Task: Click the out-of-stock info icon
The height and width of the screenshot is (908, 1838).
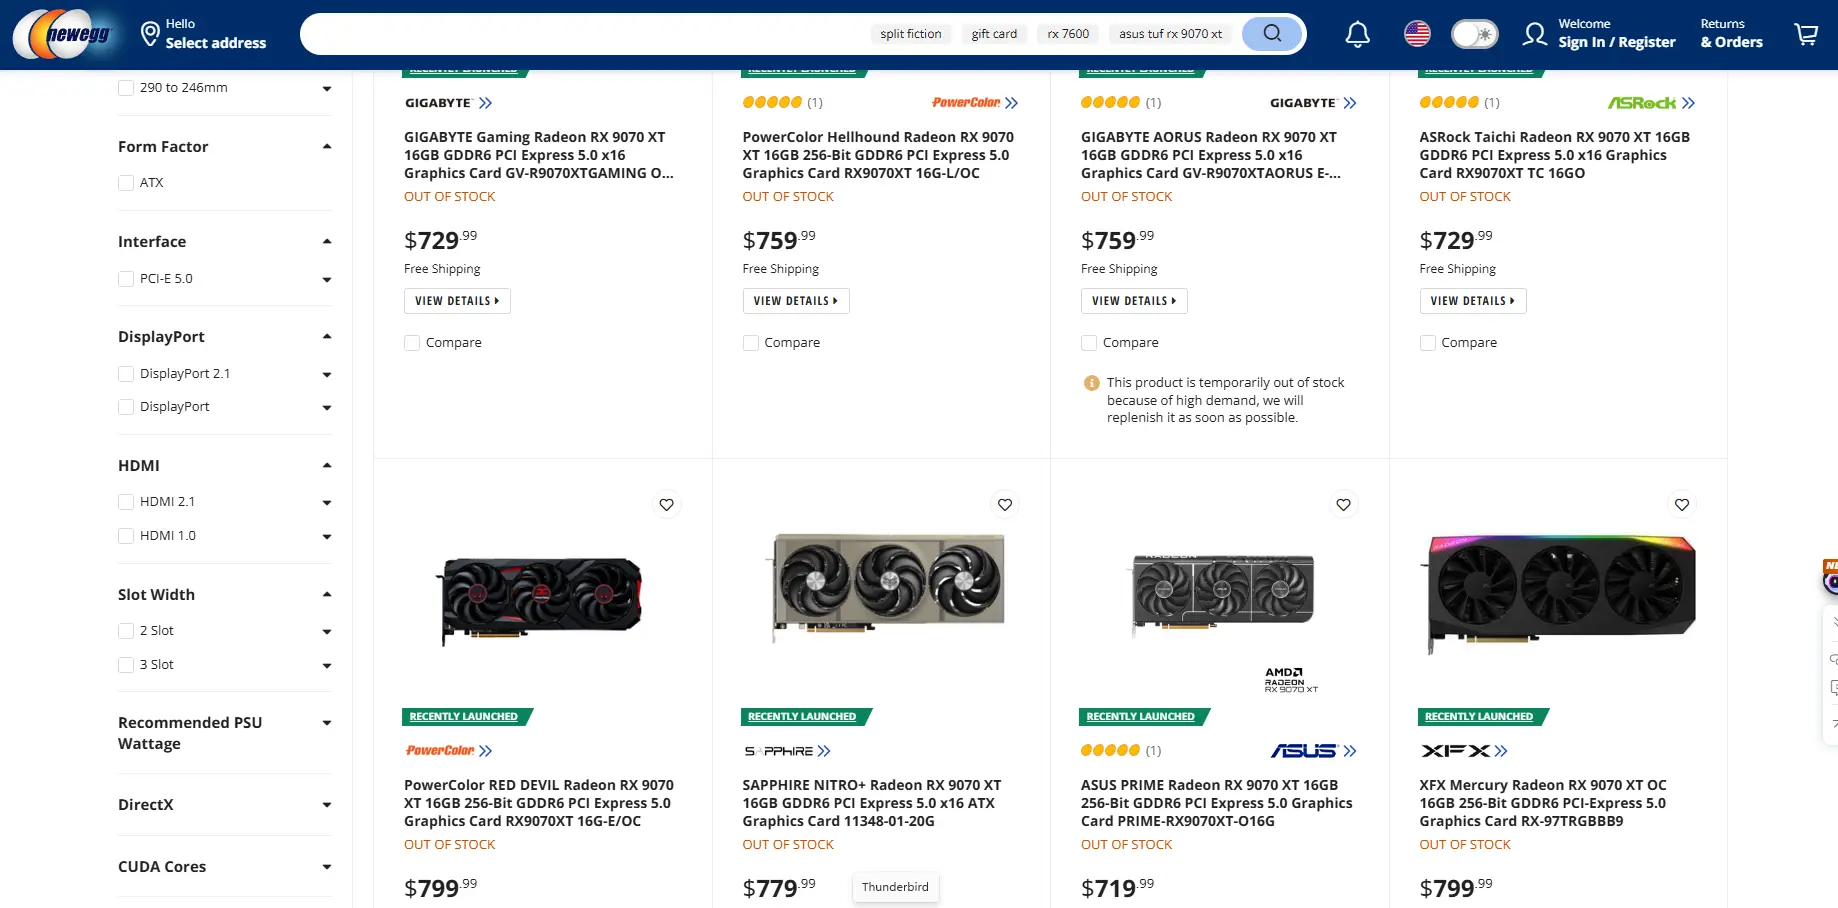Action: [1092, 383]
